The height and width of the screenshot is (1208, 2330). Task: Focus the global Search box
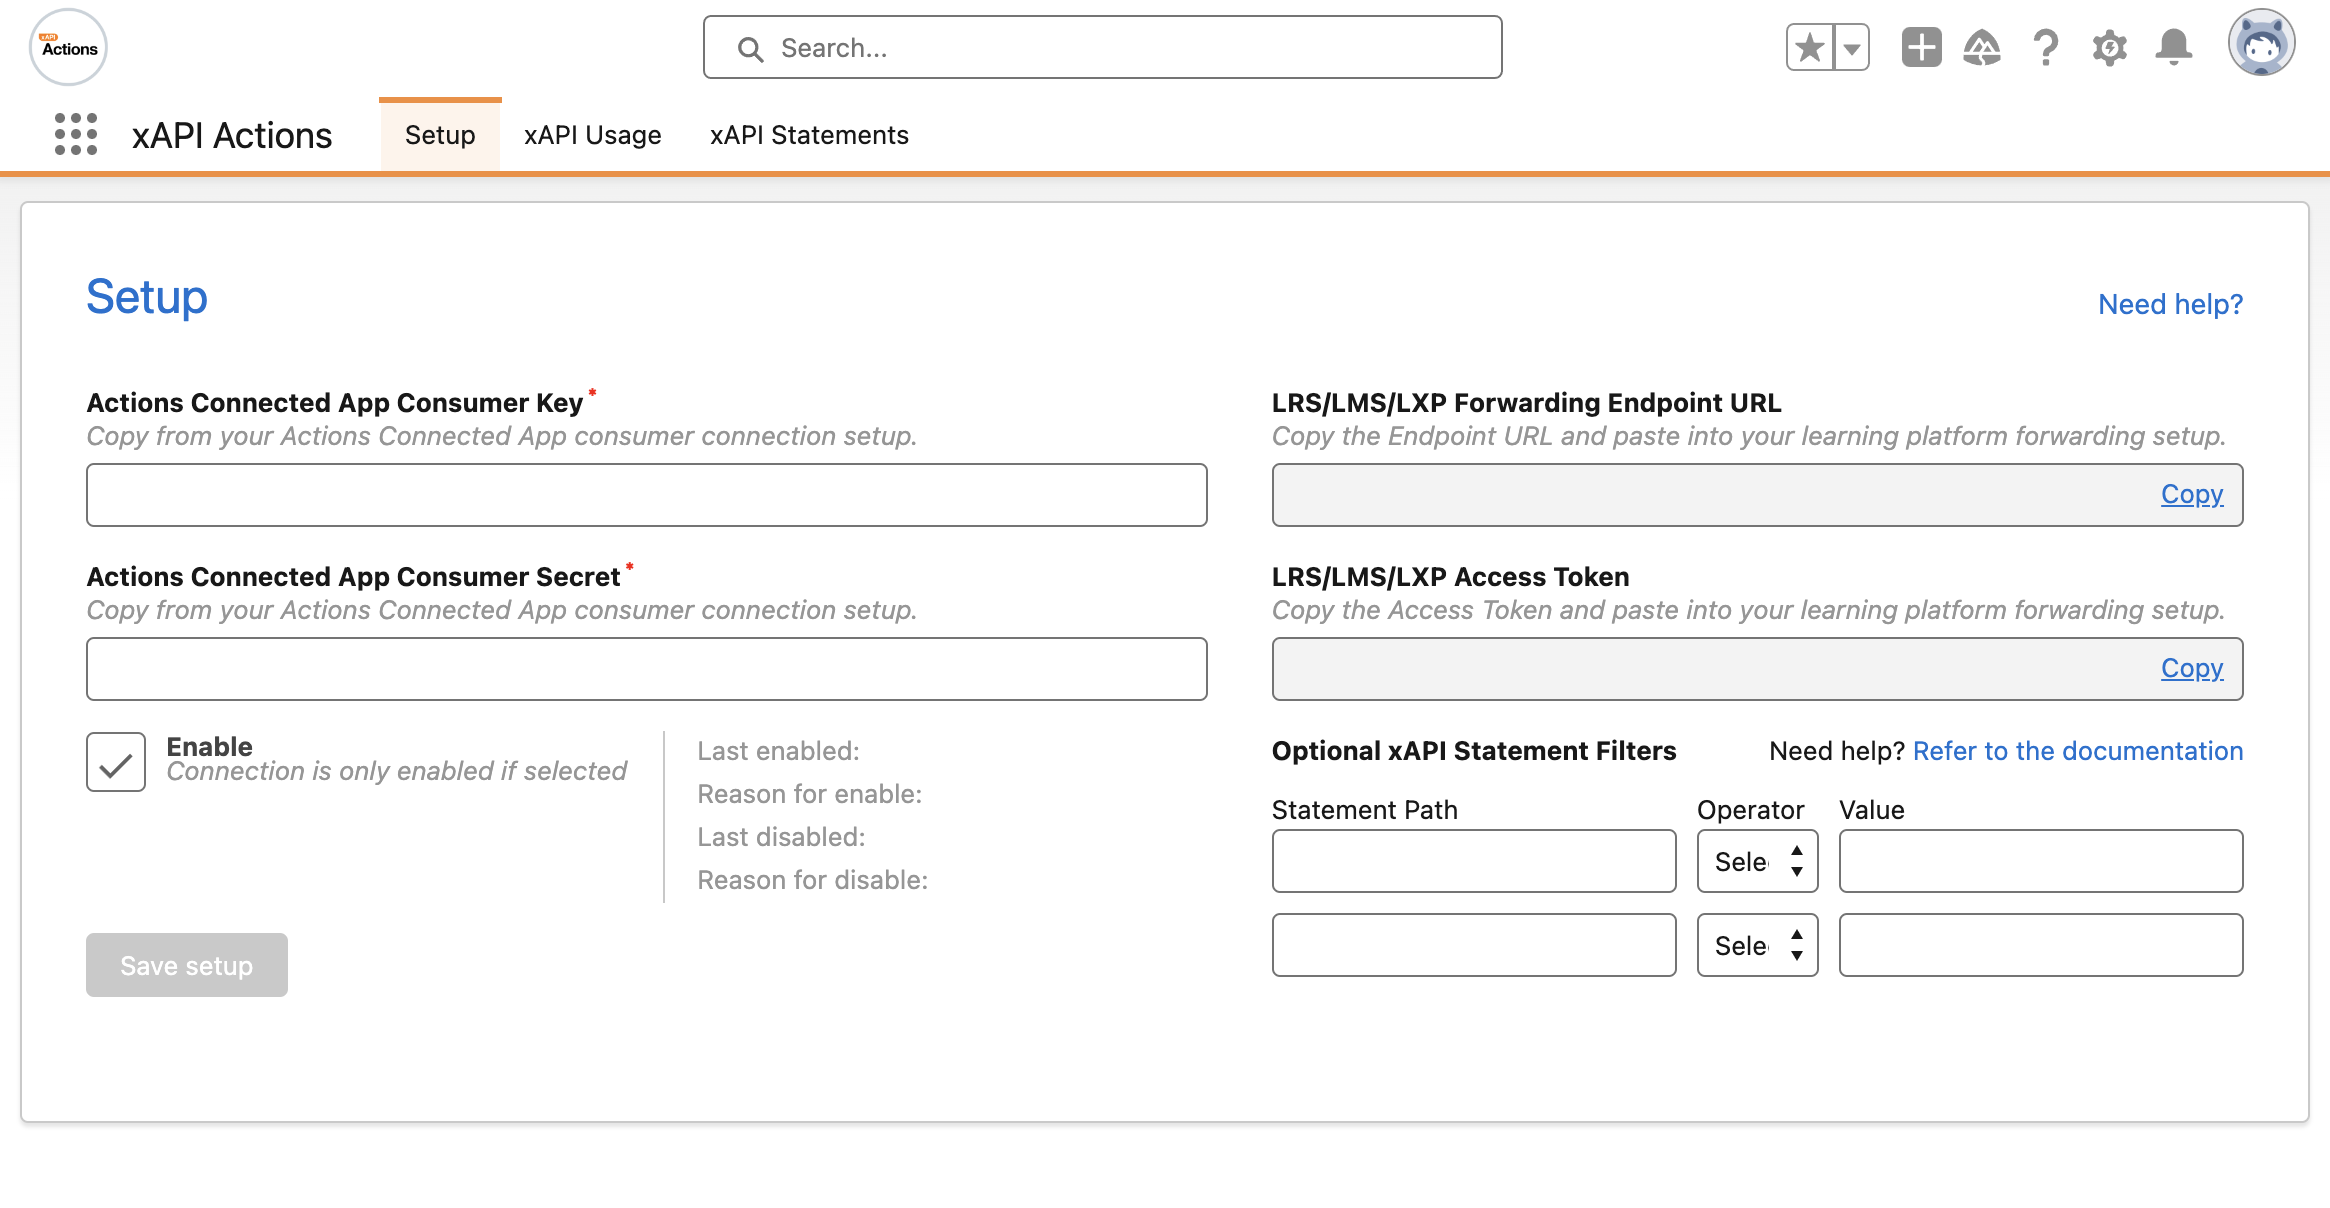[1102, 48]
